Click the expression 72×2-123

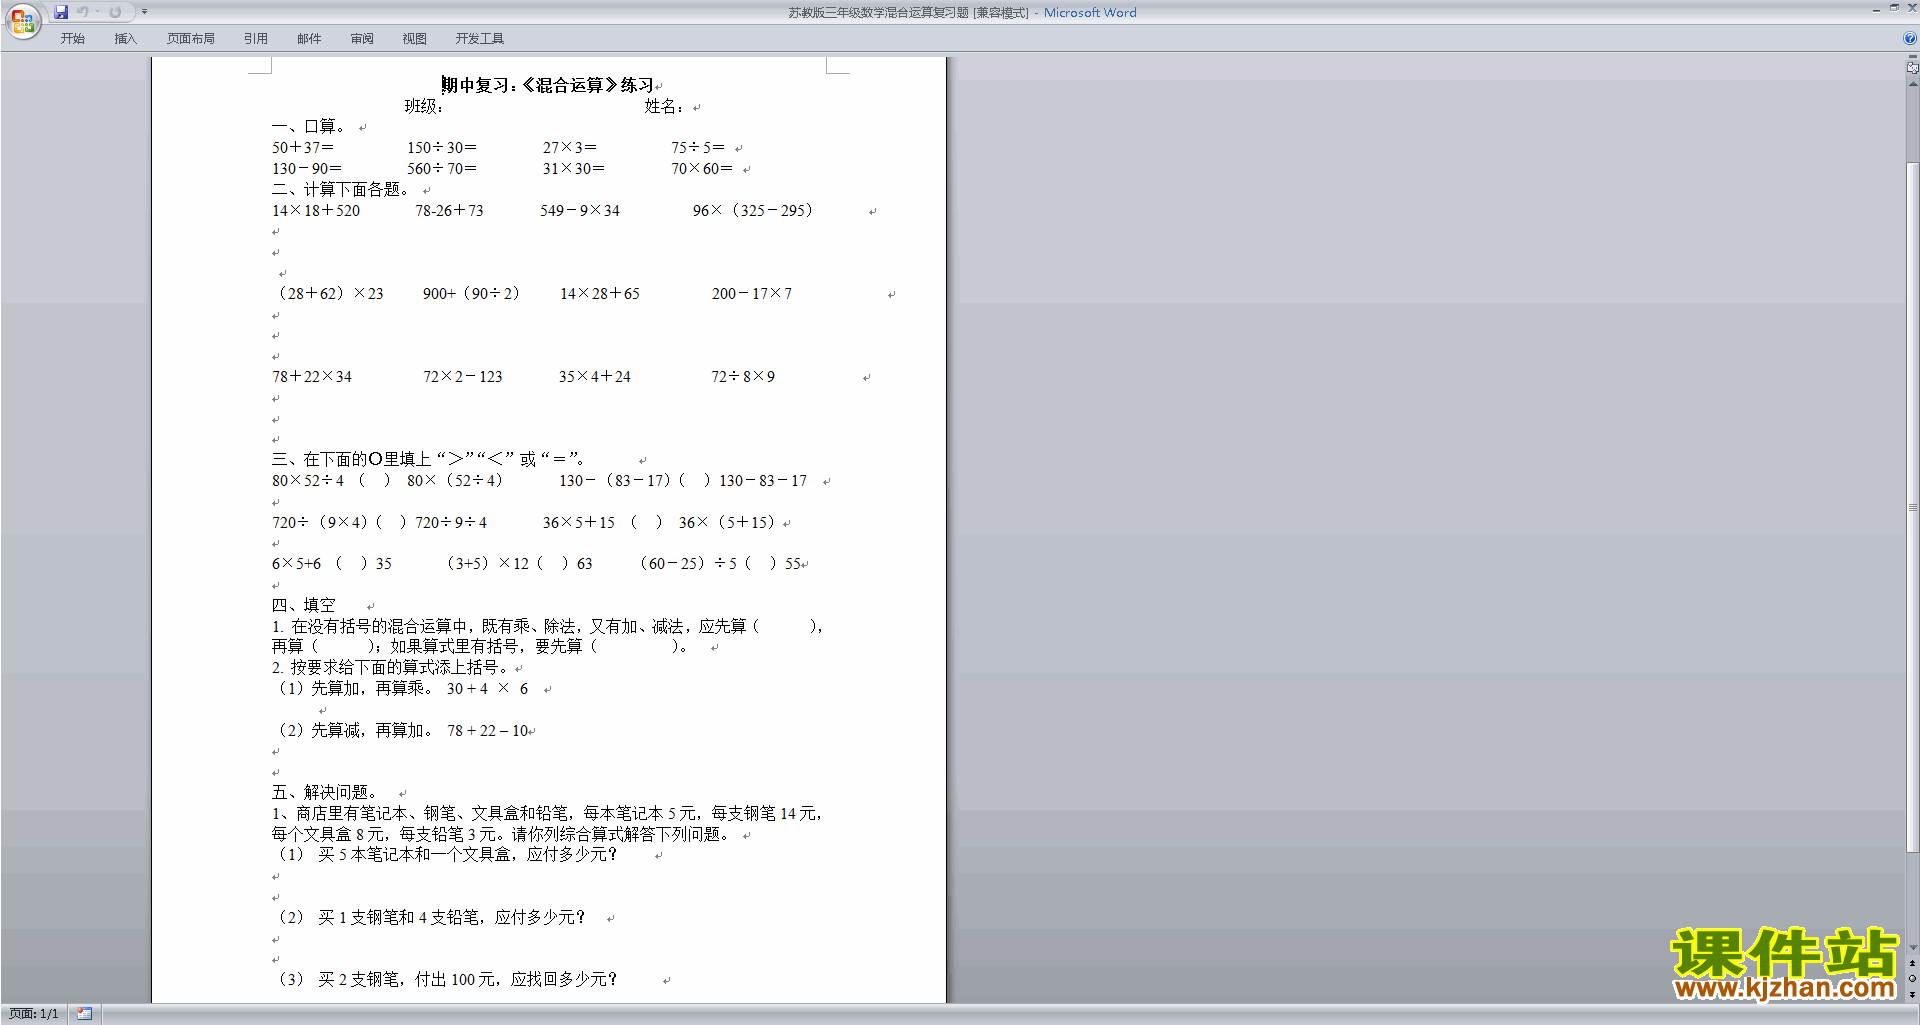point(463,376)
